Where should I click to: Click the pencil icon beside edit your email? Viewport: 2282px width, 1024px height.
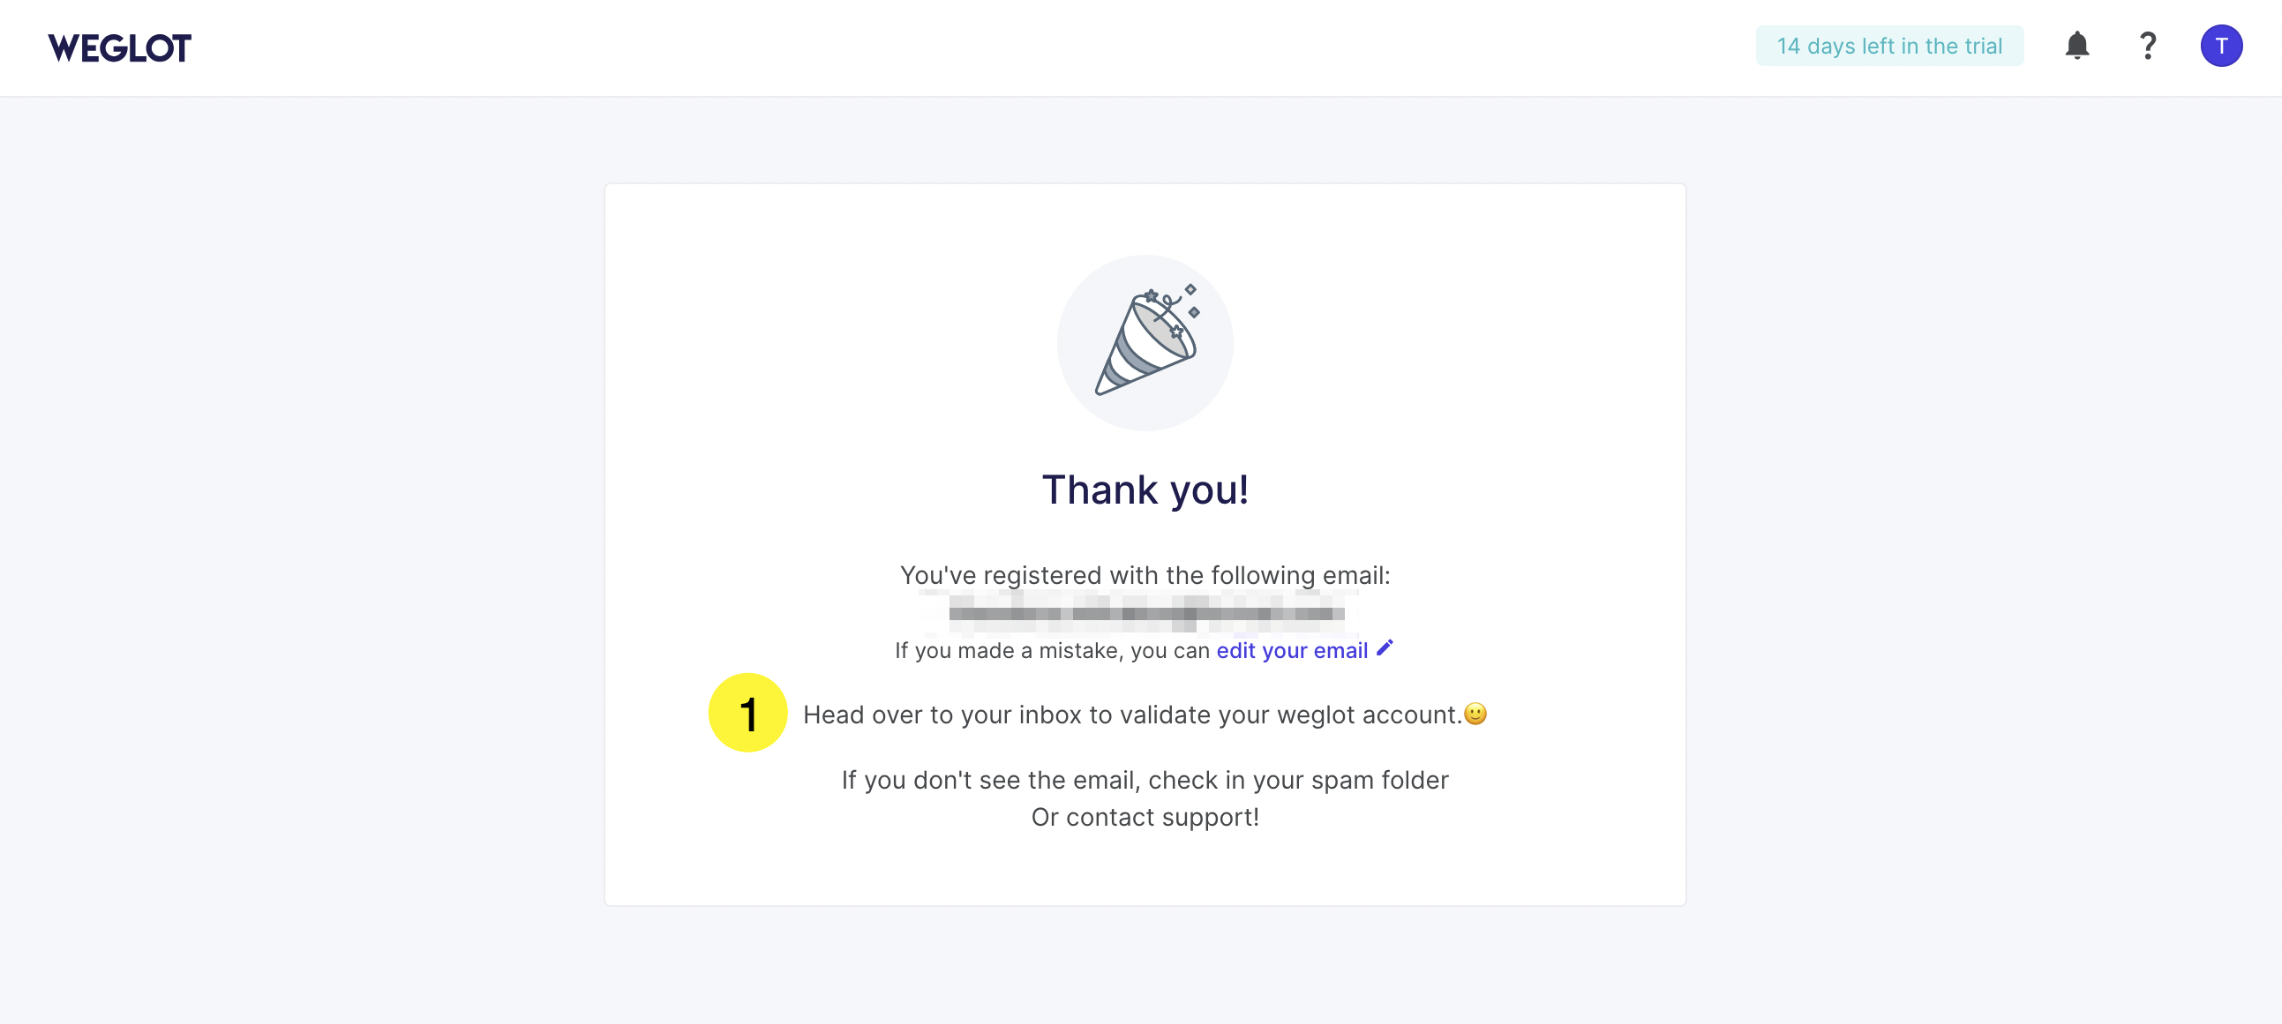point(1385,649)
